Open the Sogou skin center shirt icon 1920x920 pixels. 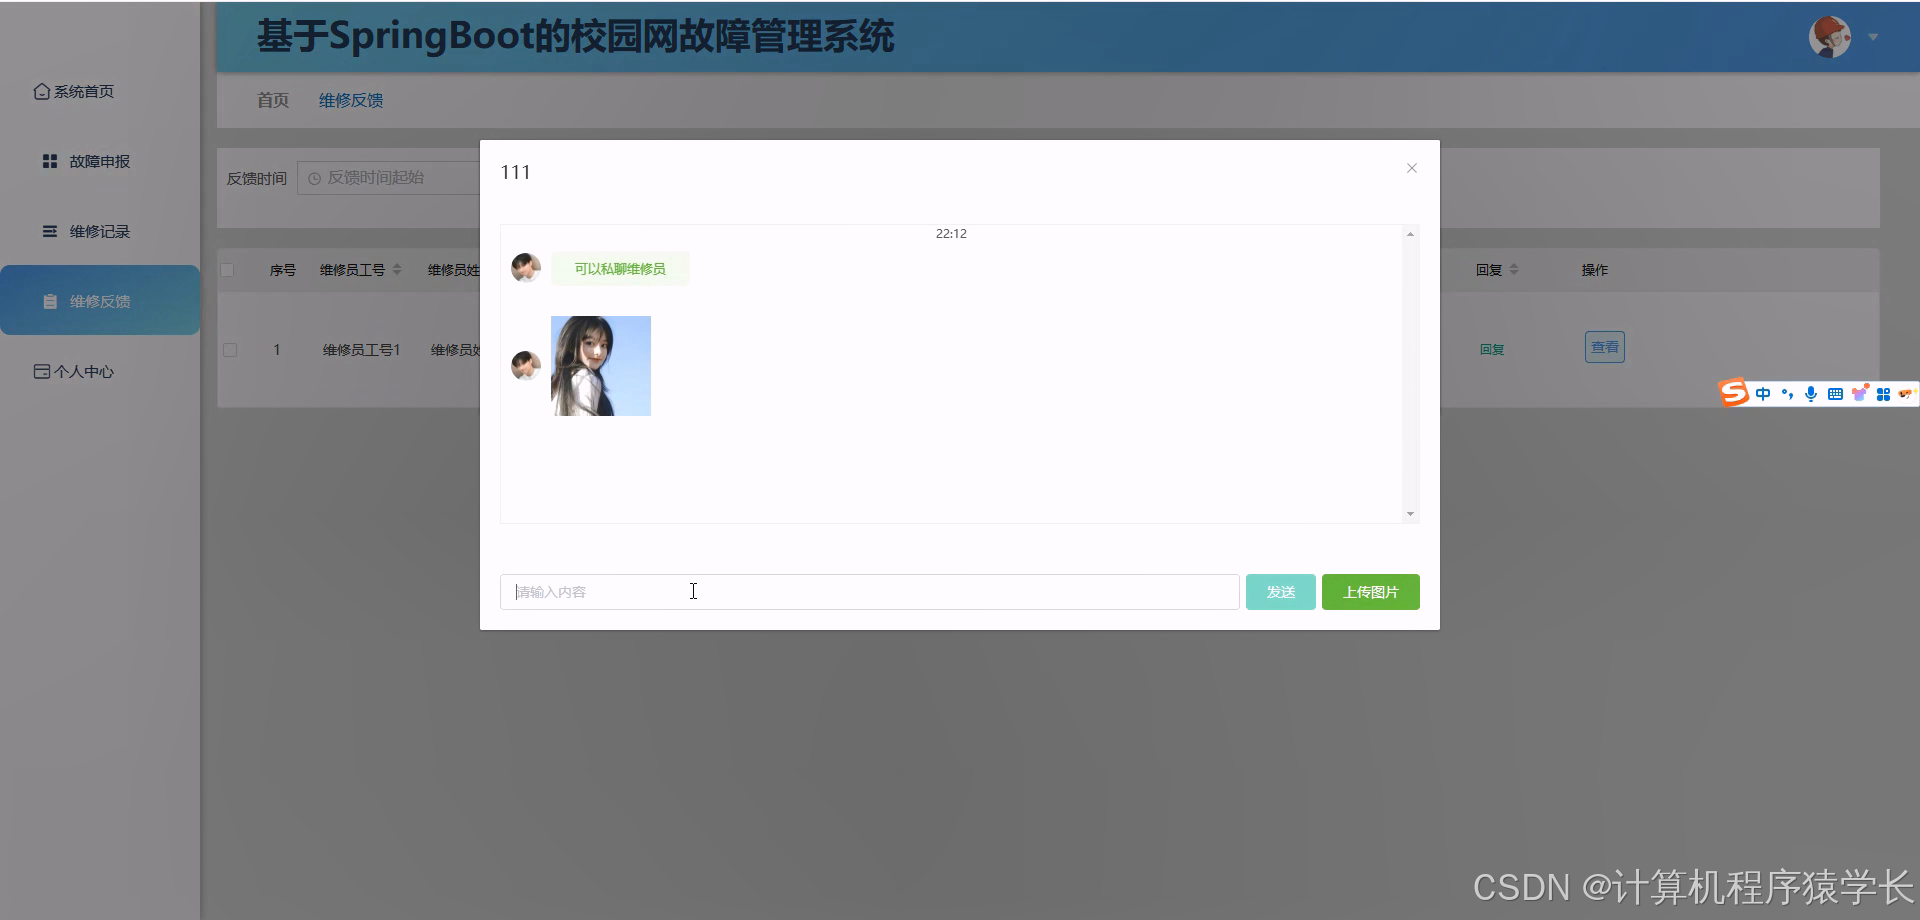(1861, 393)
